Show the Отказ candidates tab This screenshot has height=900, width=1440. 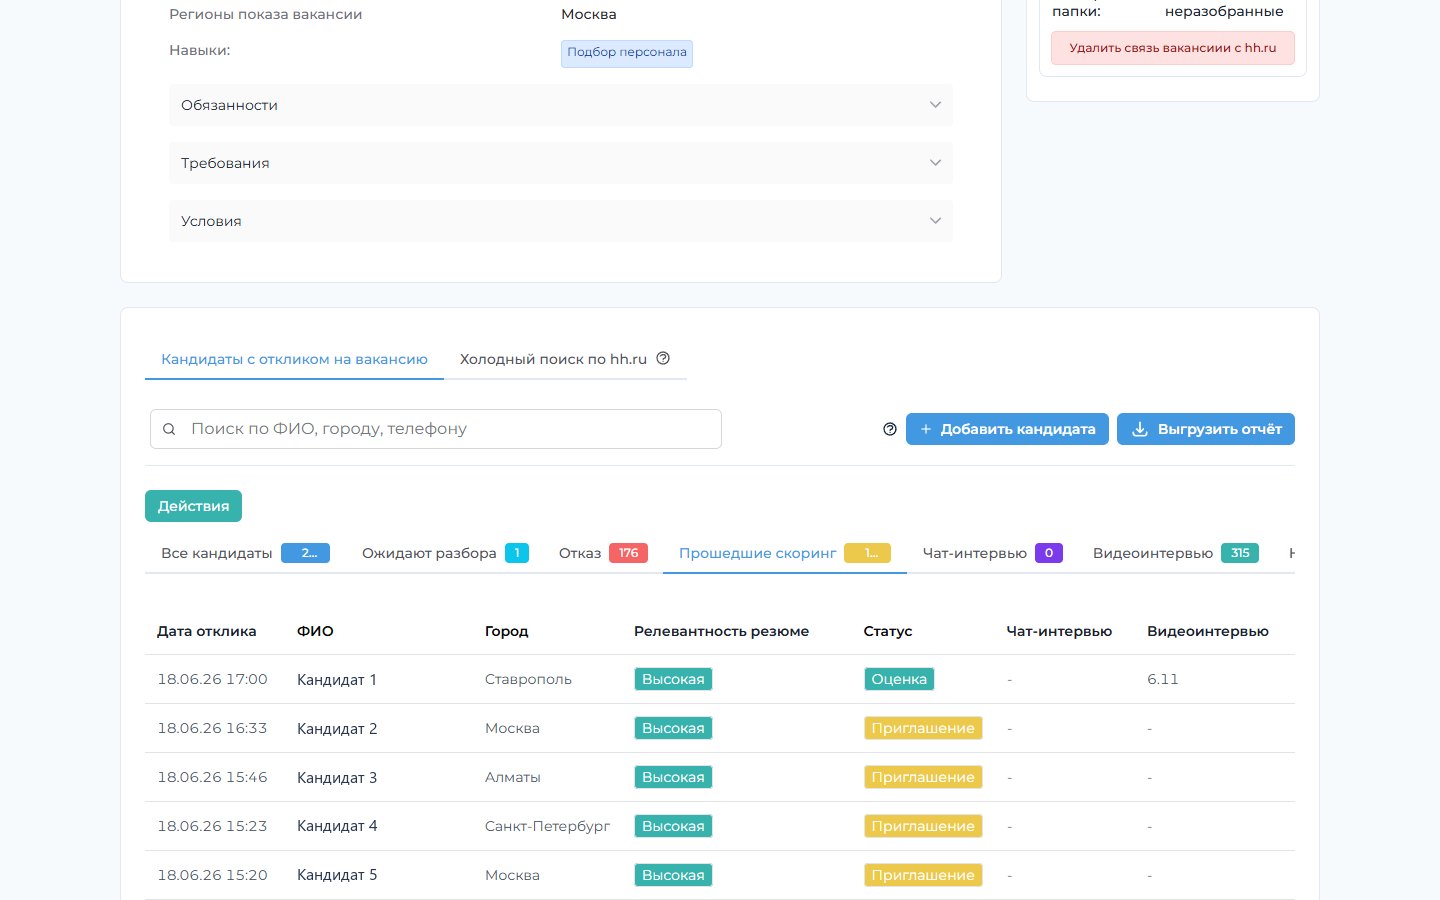[x=603, y=553]
